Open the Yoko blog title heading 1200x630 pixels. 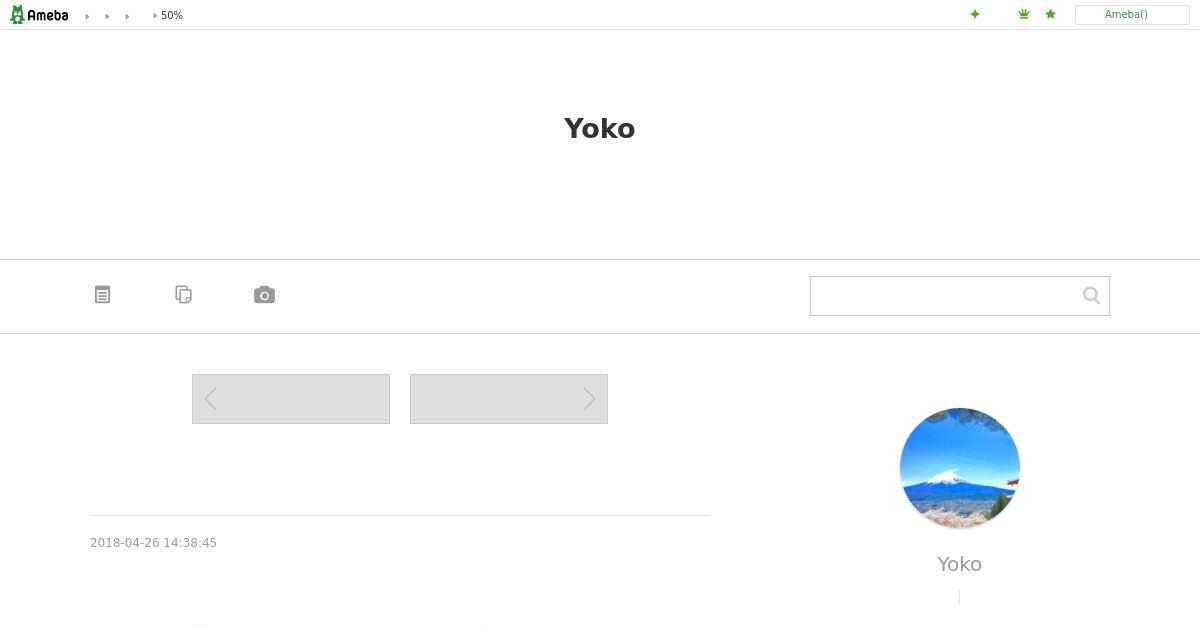[x=599, y=128]
